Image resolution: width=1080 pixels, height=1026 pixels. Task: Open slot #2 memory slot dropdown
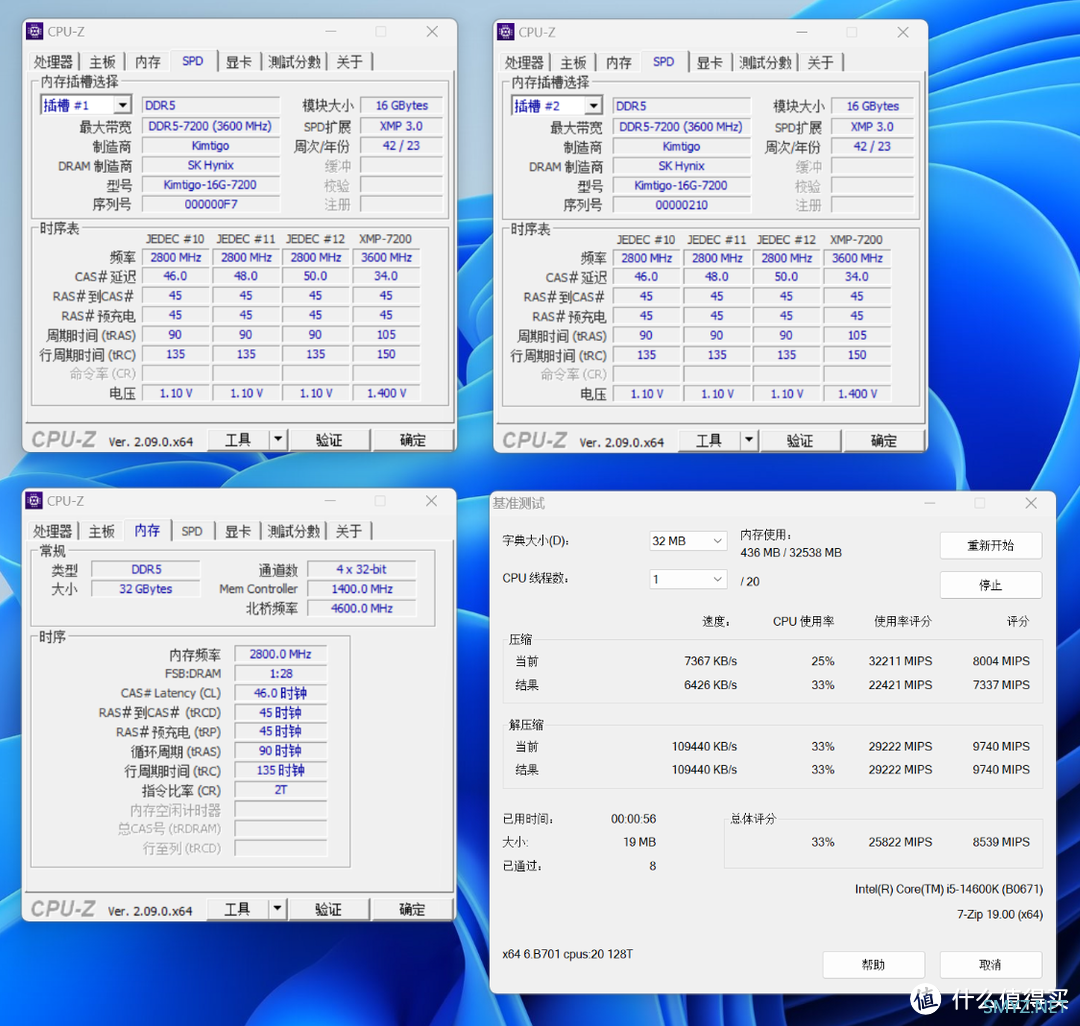click(593, 106)
